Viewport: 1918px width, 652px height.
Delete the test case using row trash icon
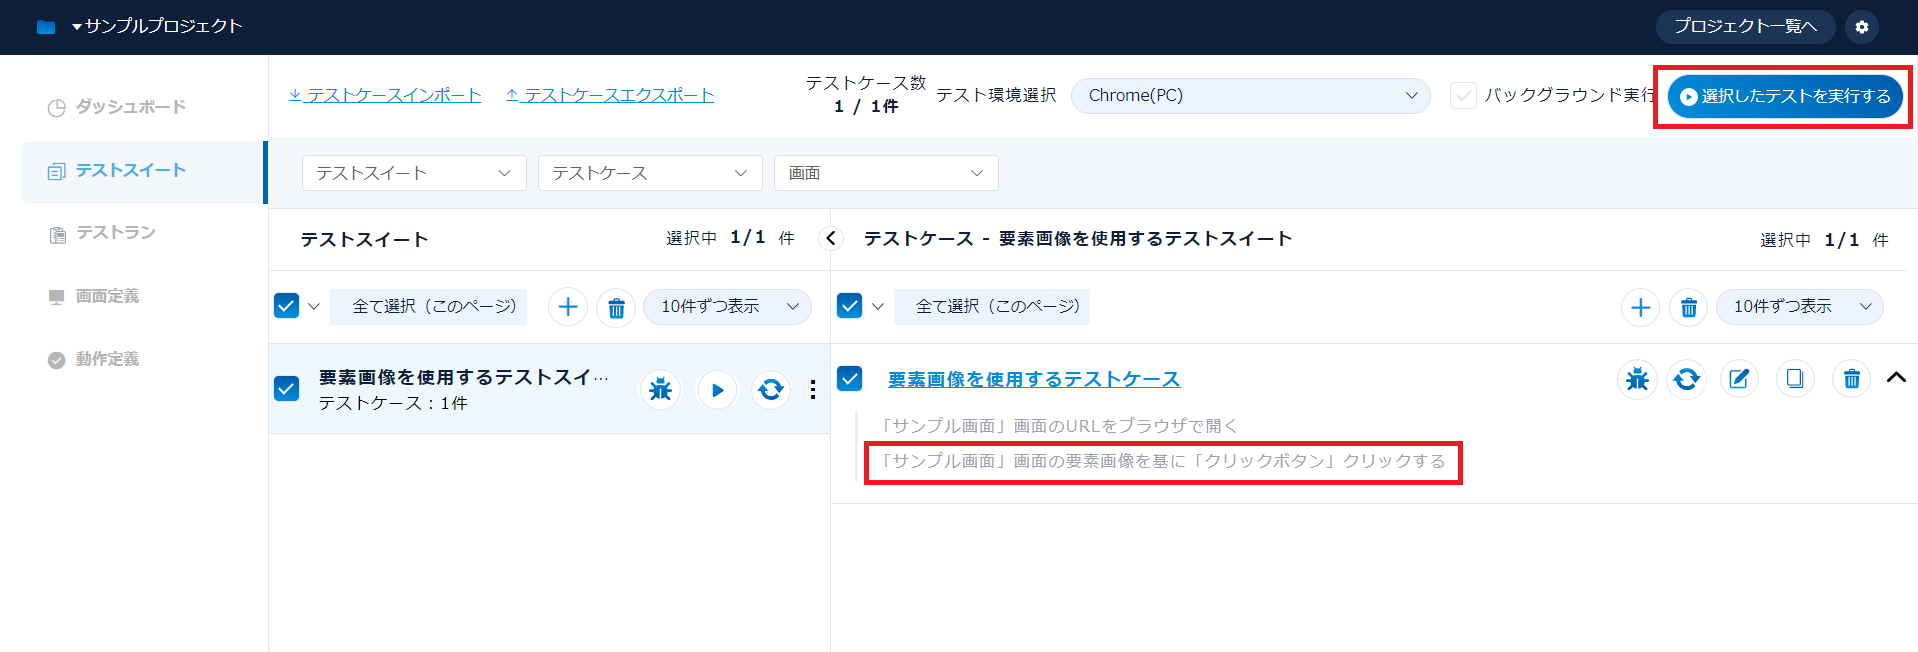[1851, 379]
